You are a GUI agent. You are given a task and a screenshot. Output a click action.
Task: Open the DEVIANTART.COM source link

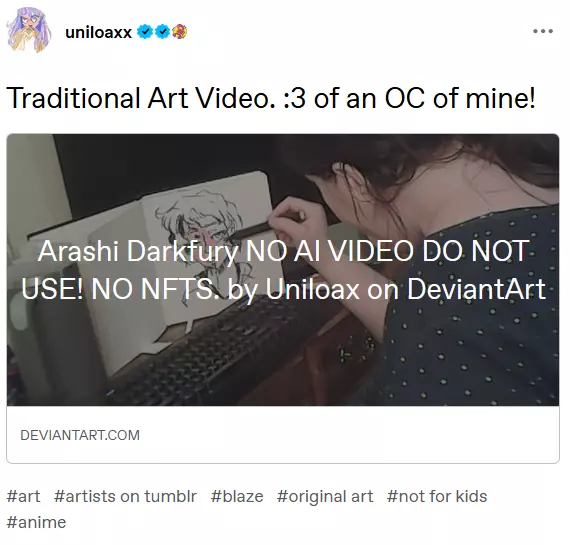click(80, 435)
